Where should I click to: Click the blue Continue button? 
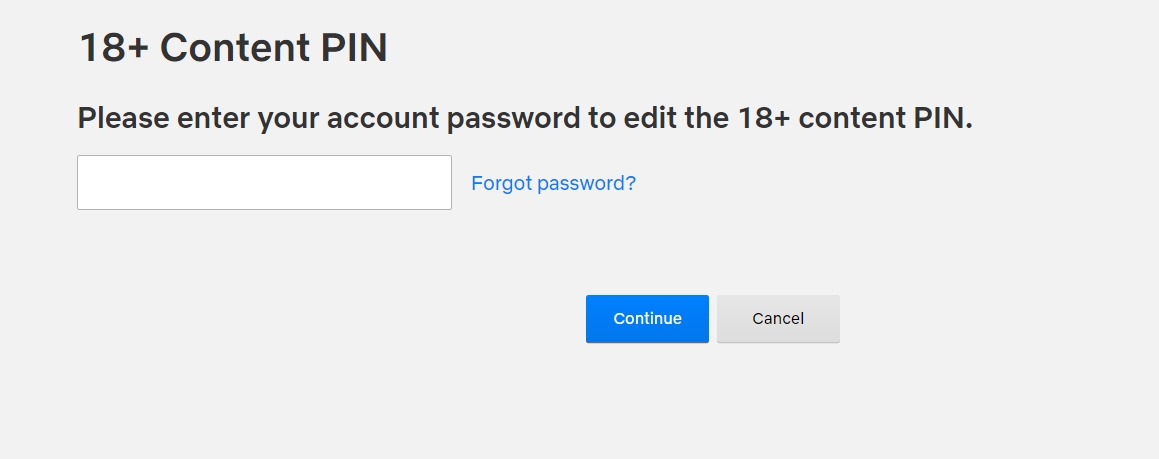[x=647, y=319]
